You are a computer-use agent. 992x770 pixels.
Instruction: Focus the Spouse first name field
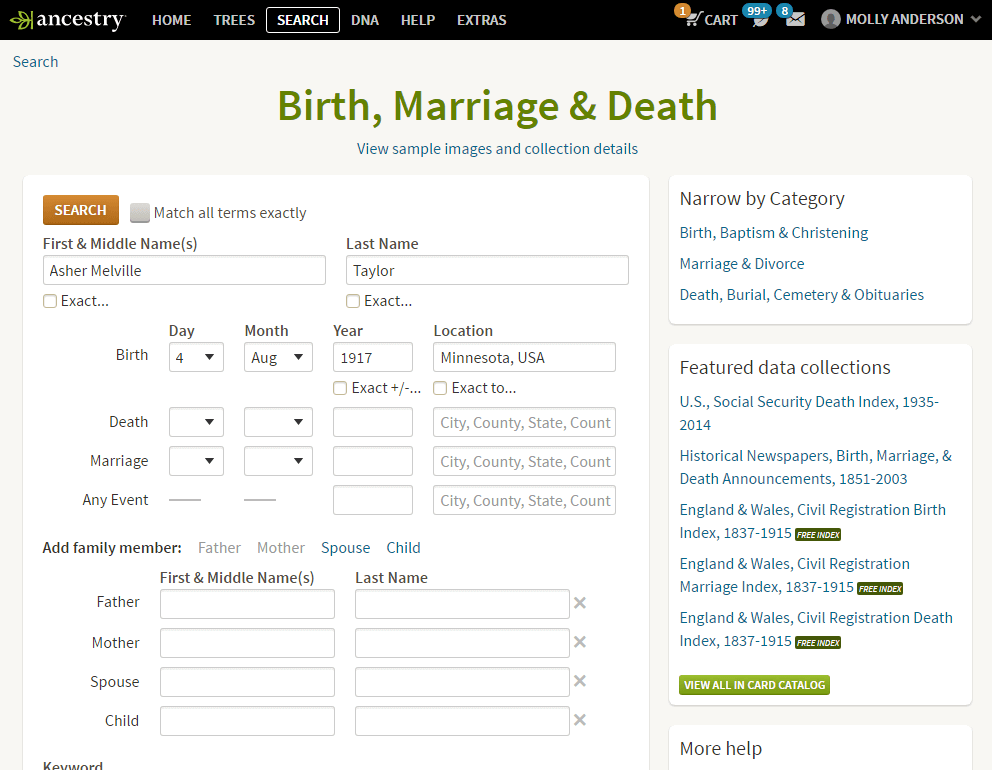point(247,682)
